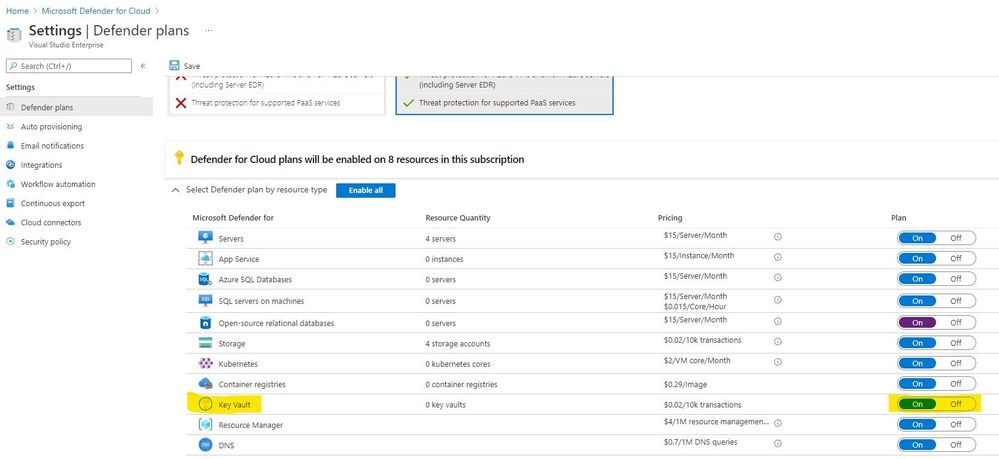This screenshot has width=999, height=459.
Task: Click the Enable all button
Action: 366,191
